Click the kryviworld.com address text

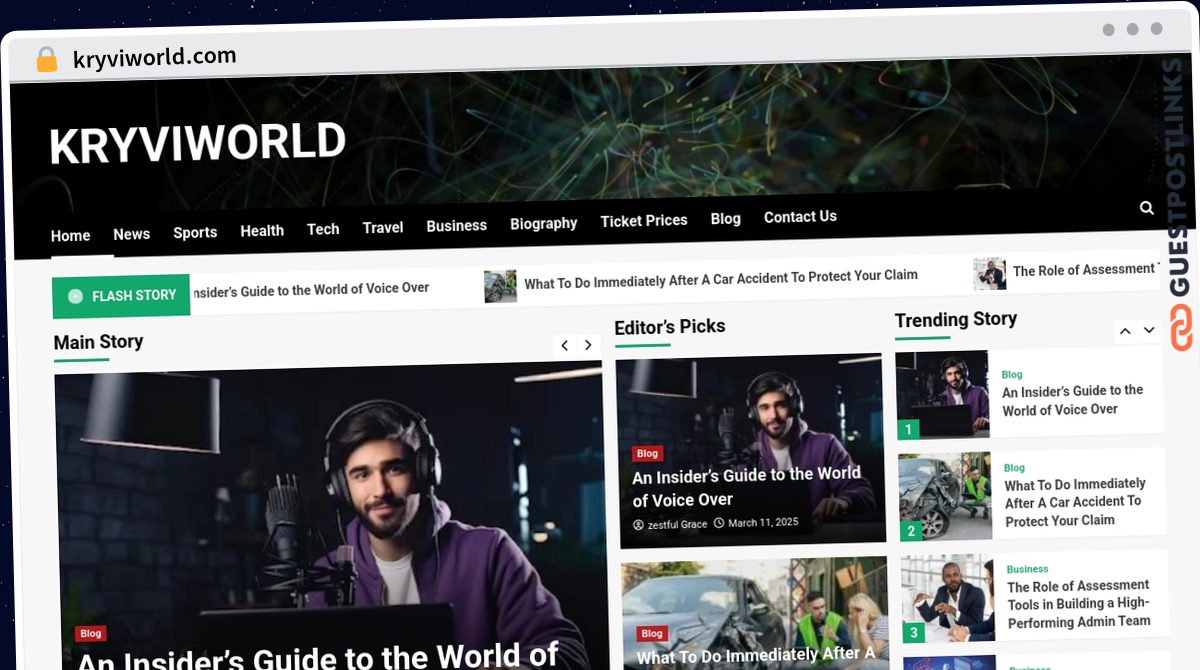point(155,58)
